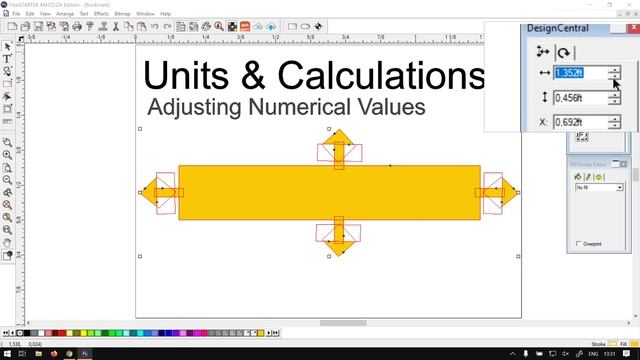This screenshot has width=640, height=360.
Task: Click the orange toolbar icon
Action: (x=245, y=27)
